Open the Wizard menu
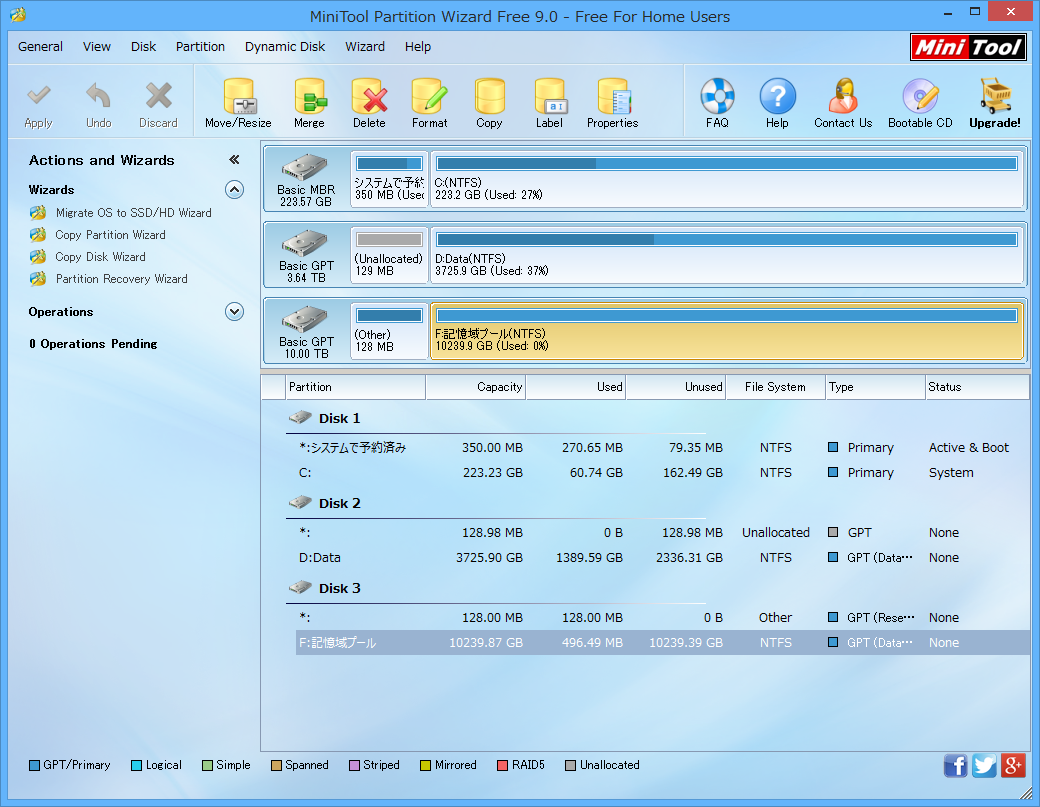 365,46
